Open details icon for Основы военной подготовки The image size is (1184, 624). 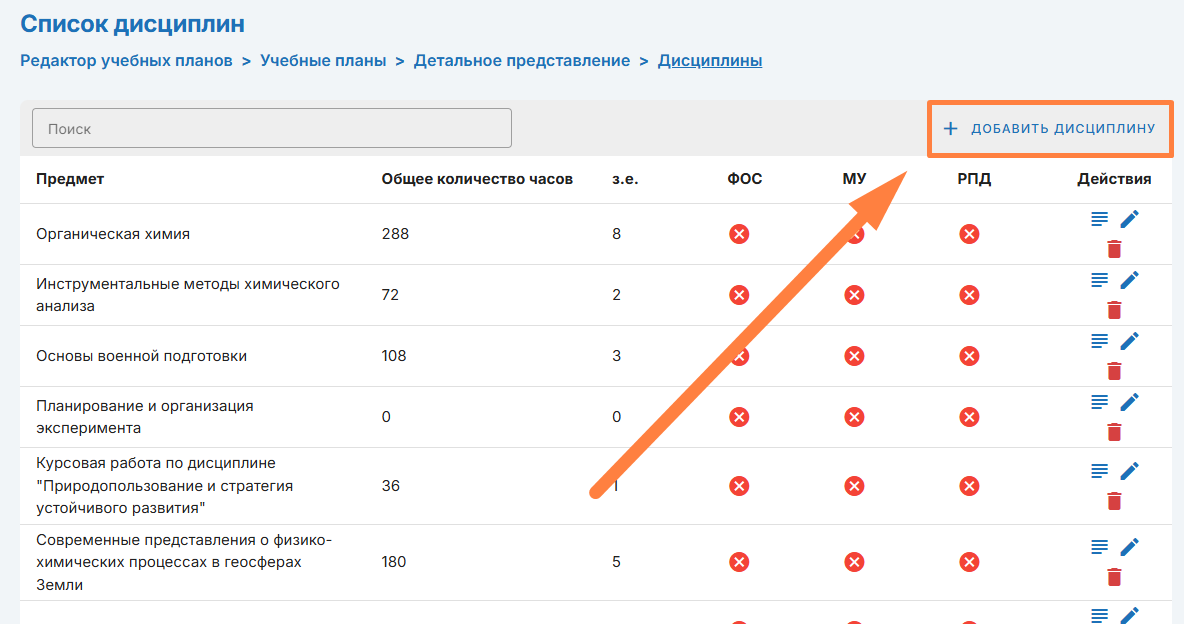coord(1100,341)
